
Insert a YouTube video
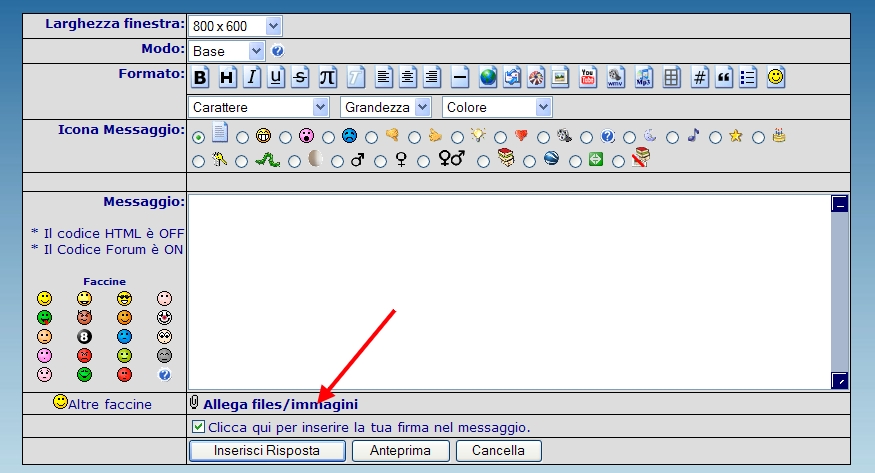588,77
